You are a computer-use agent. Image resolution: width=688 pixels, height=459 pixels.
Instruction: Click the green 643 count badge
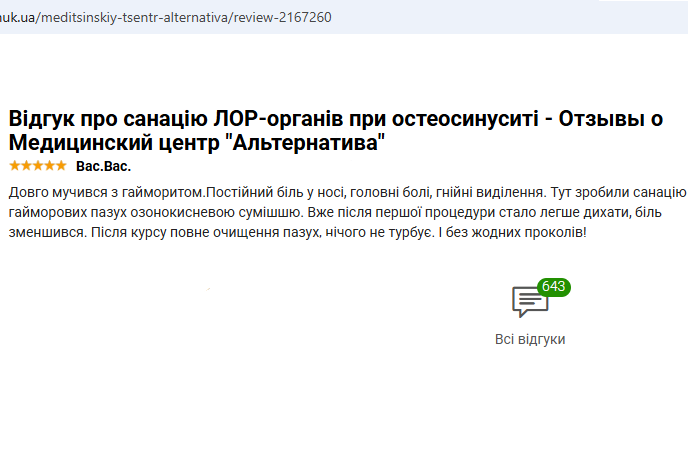(553, 287)
